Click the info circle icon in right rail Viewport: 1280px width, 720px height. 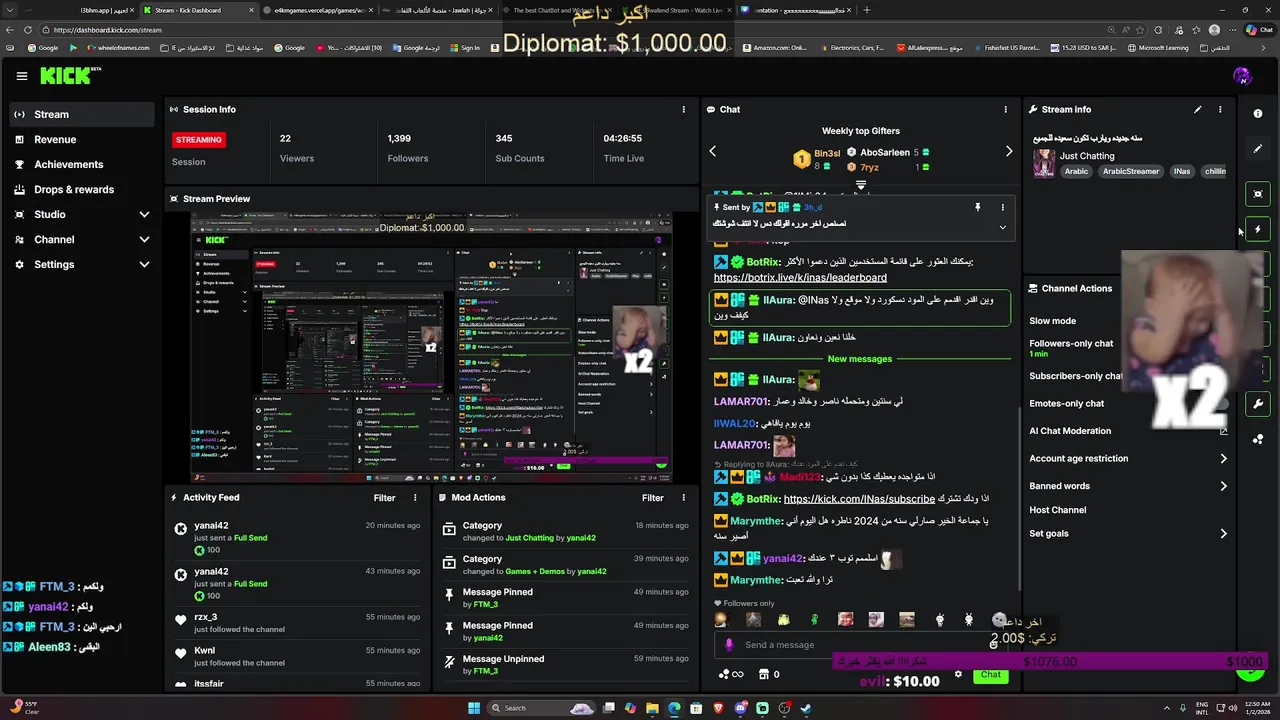click(1258, 113)
